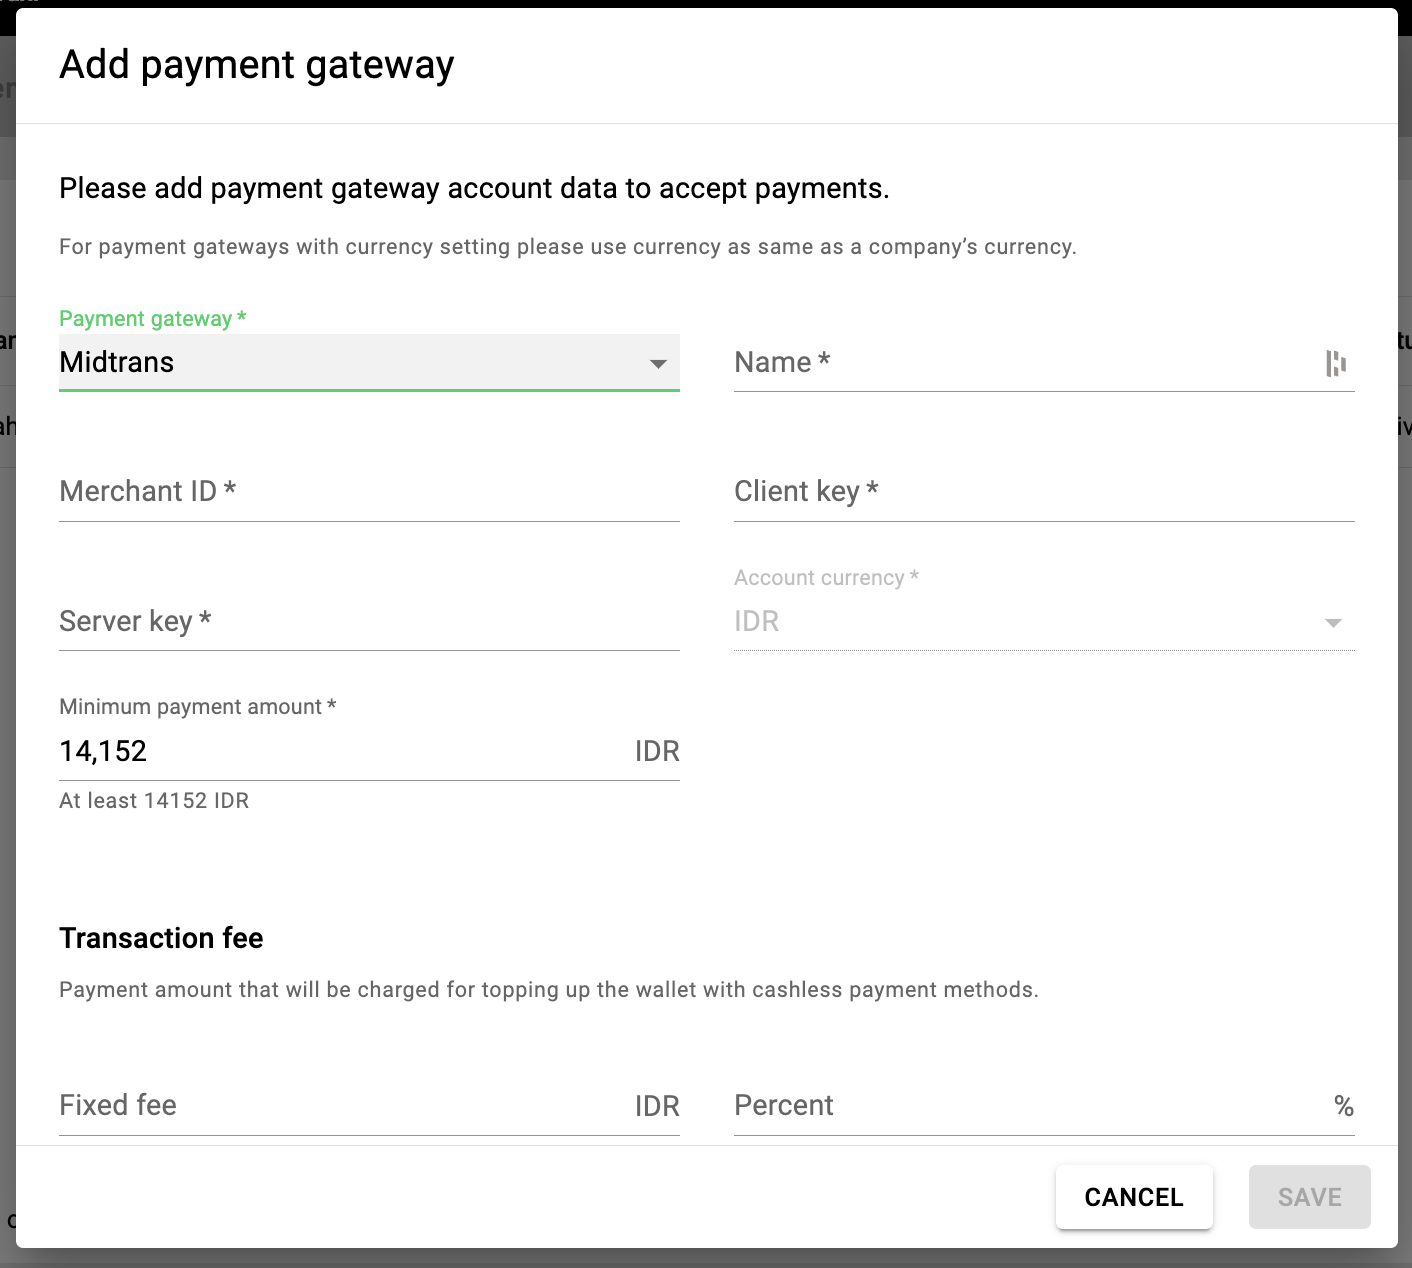Click the Minimum payment amount value 14,152
This screenshot has width=1412, height=1268.
tap(104, 752)
